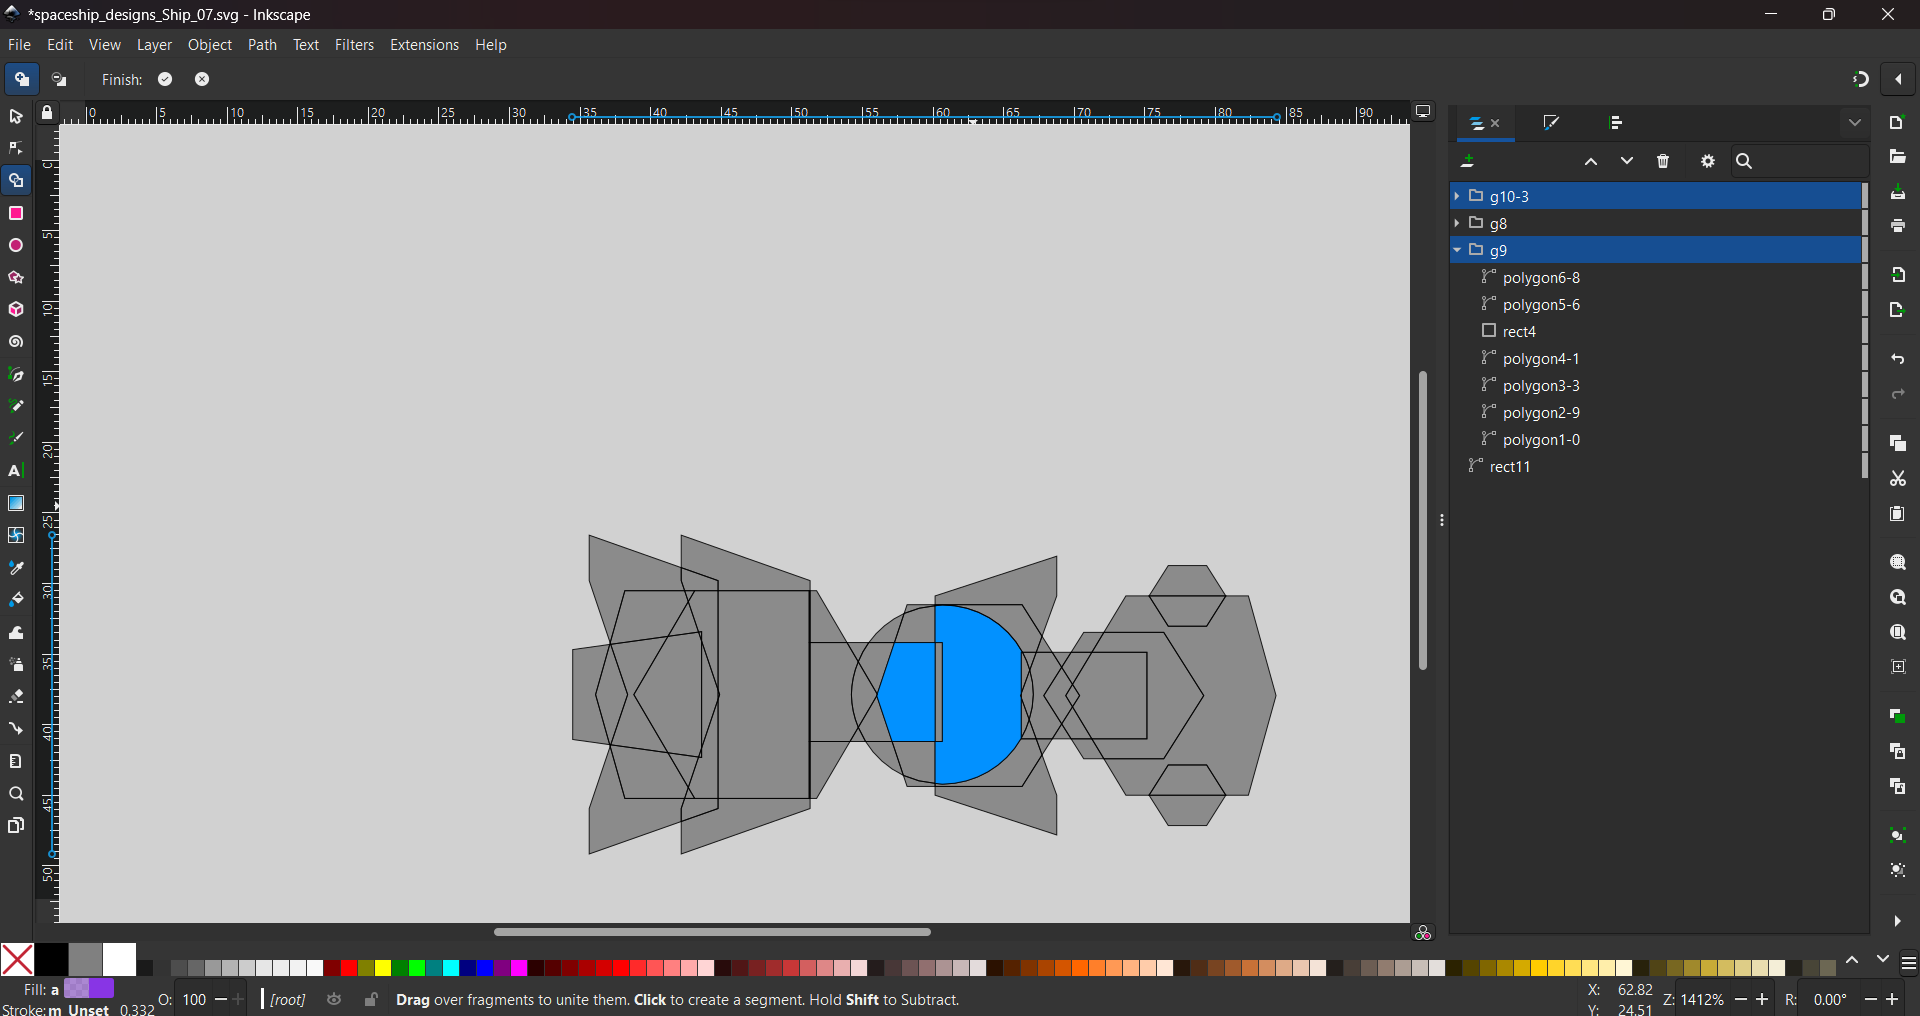
Task: Switch to the Fill and Stroke tab
Action: click(1552, 123)
